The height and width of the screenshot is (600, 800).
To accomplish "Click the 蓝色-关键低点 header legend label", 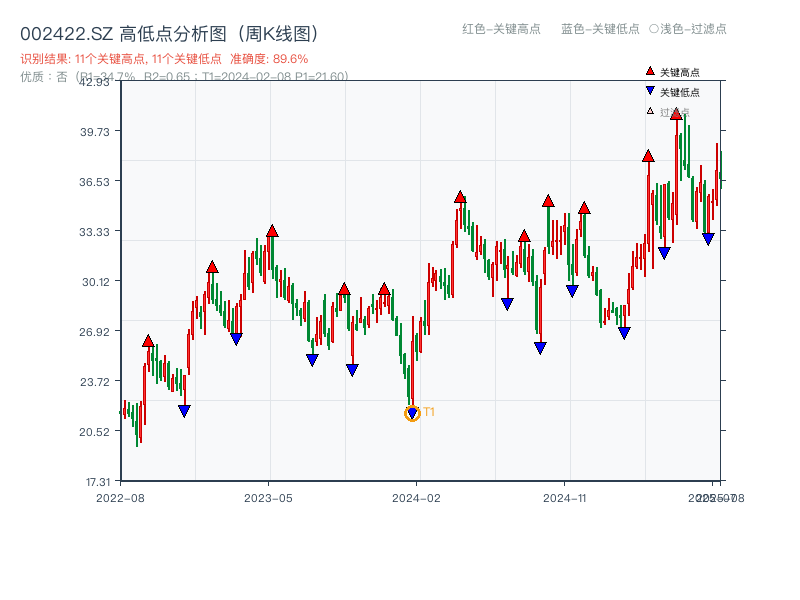I will point(600,29).
